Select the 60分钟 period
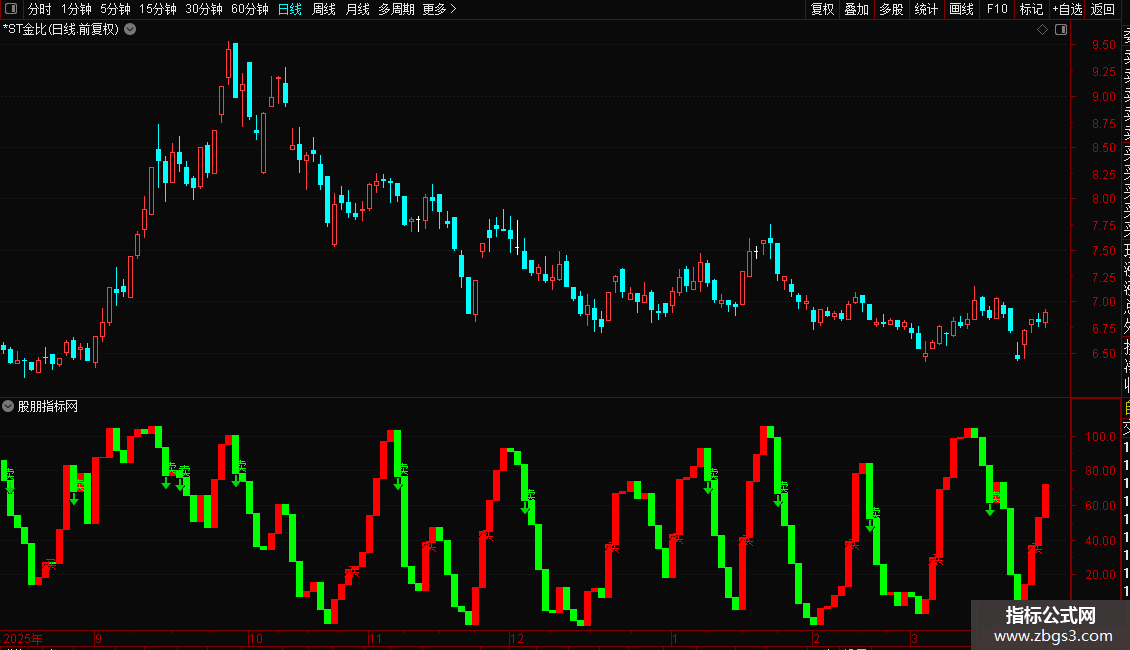This screenshot has height=650, width=1130. (x=250, y=9)
